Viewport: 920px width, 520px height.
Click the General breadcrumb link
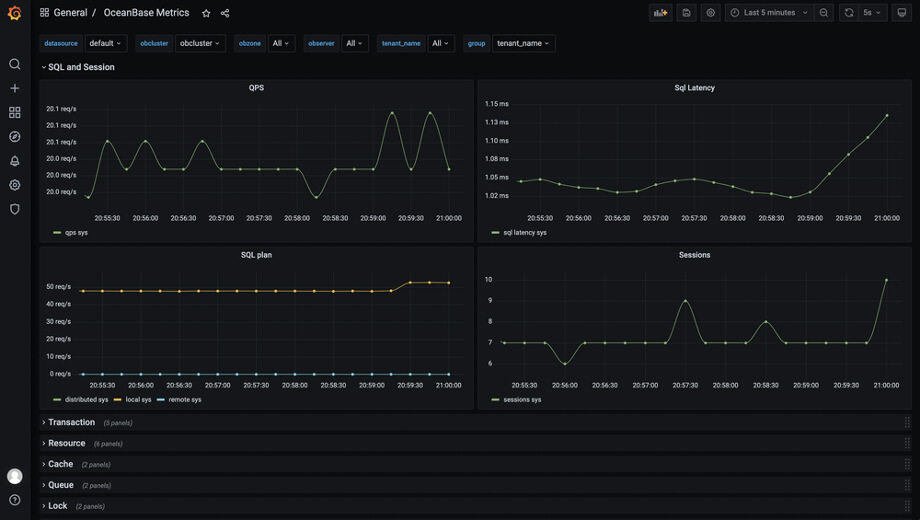(70, 13)
